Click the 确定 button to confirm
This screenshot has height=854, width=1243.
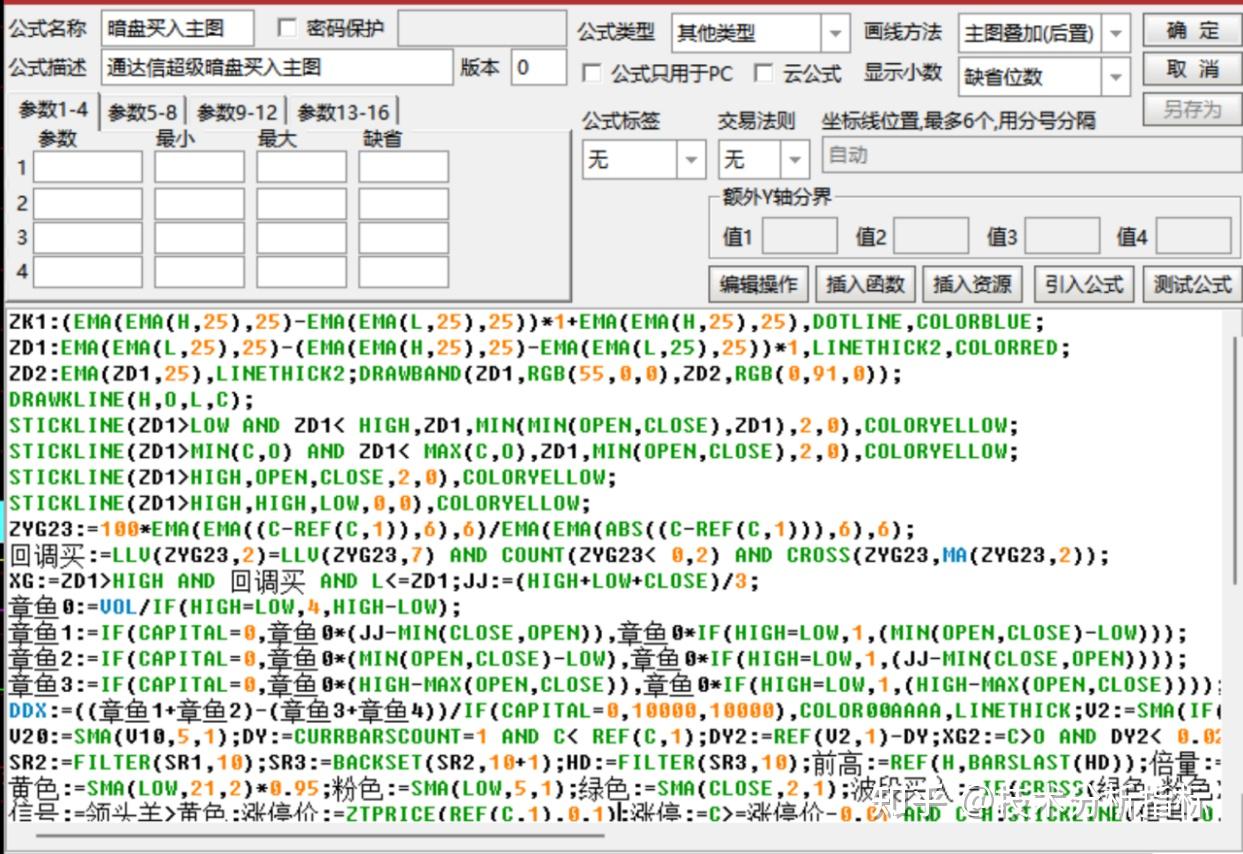tap(1191, 28)
